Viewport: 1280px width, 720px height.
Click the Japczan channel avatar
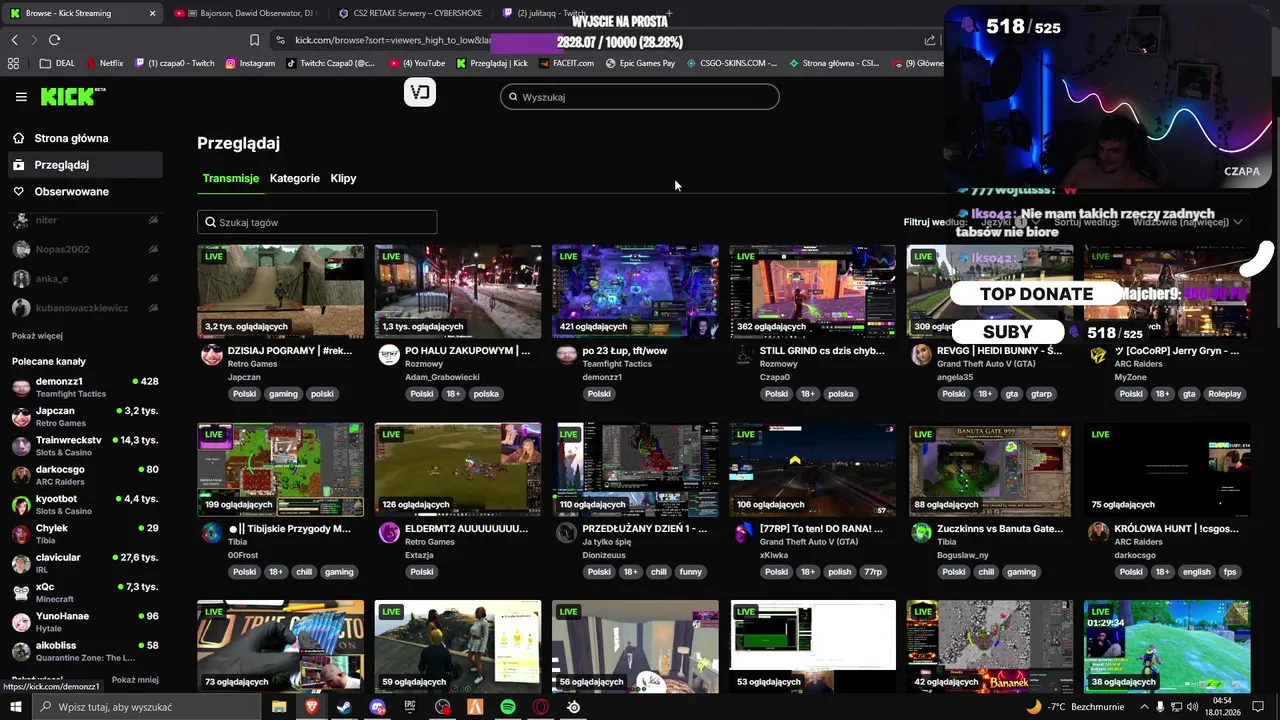(x=211, y=355)
